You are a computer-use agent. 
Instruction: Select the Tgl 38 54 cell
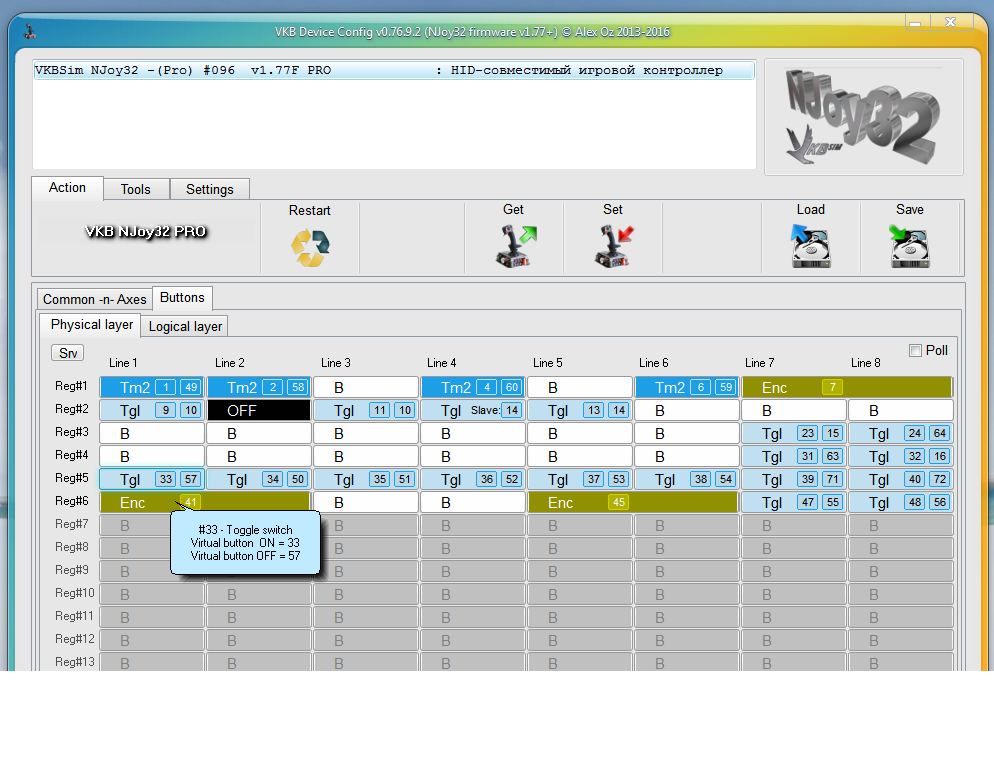[x=687, y=479]
